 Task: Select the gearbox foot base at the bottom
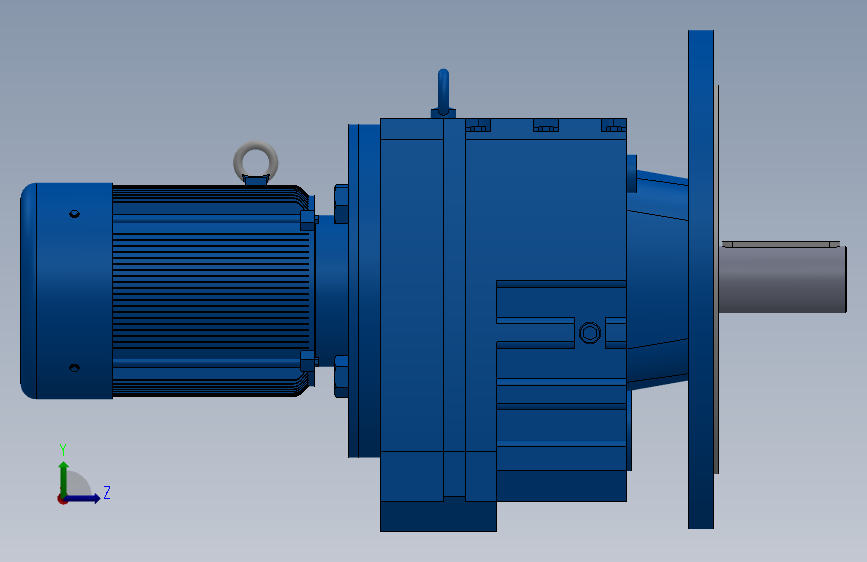438,516
